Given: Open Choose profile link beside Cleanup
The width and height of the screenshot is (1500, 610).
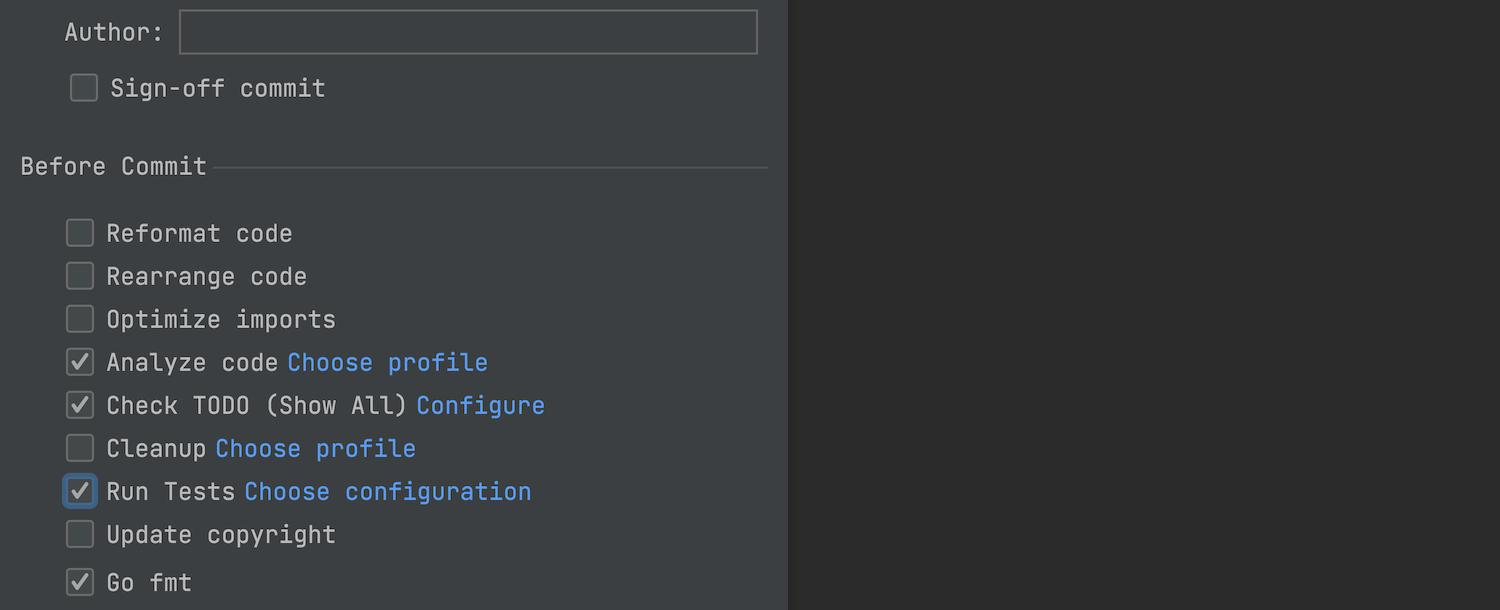Looking at the screenshot, I should (x=315, y=448).
